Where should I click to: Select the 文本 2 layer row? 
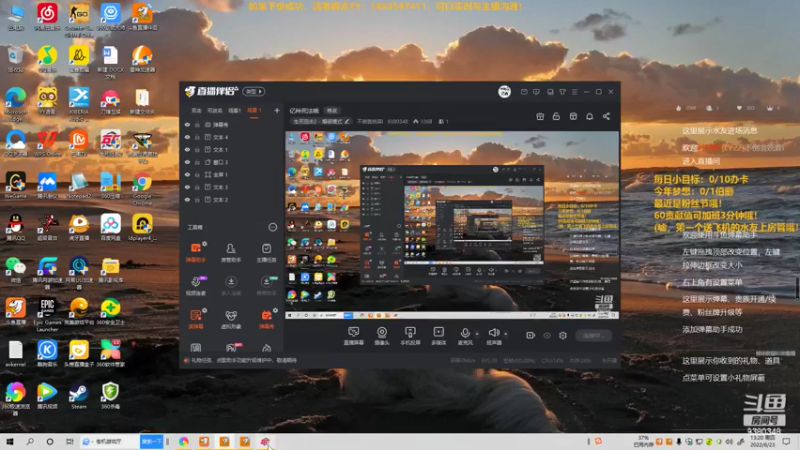(x=232, y=200)
